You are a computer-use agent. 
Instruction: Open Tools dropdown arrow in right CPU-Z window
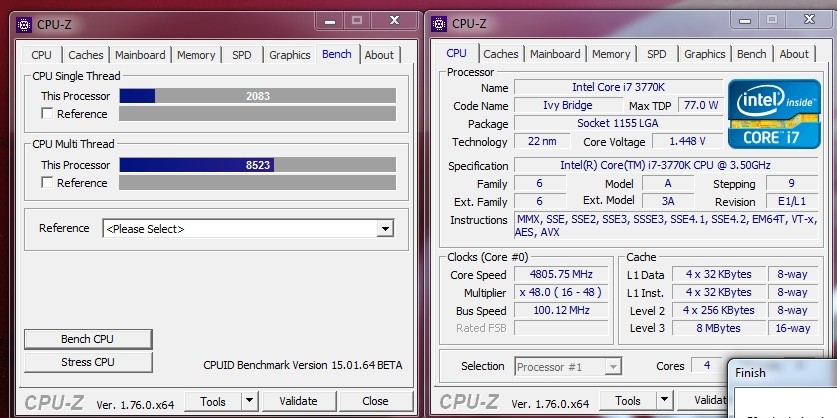pyautogui.click(x=665, y=400)
